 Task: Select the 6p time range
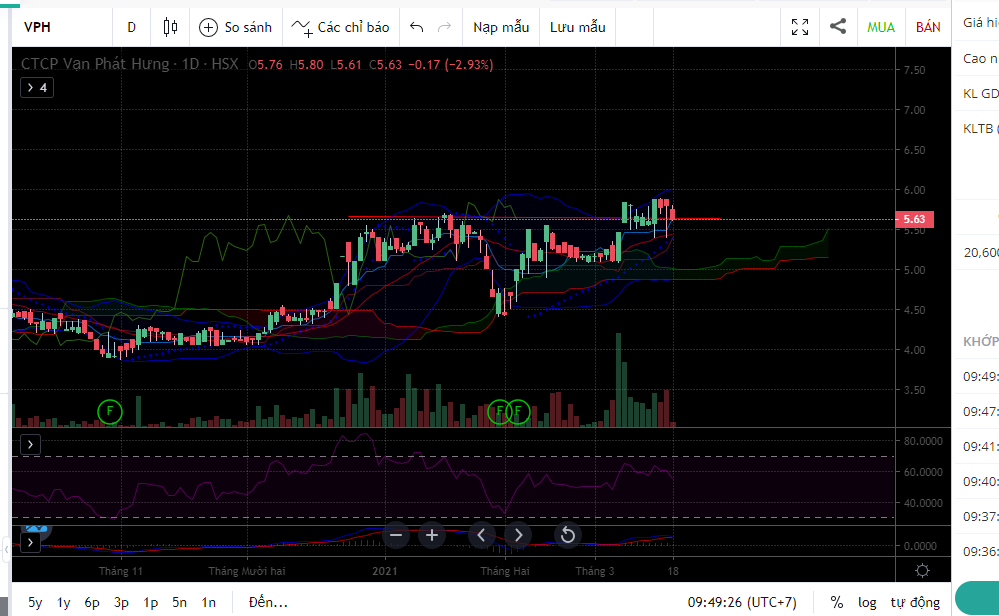[x=92, y=602]
